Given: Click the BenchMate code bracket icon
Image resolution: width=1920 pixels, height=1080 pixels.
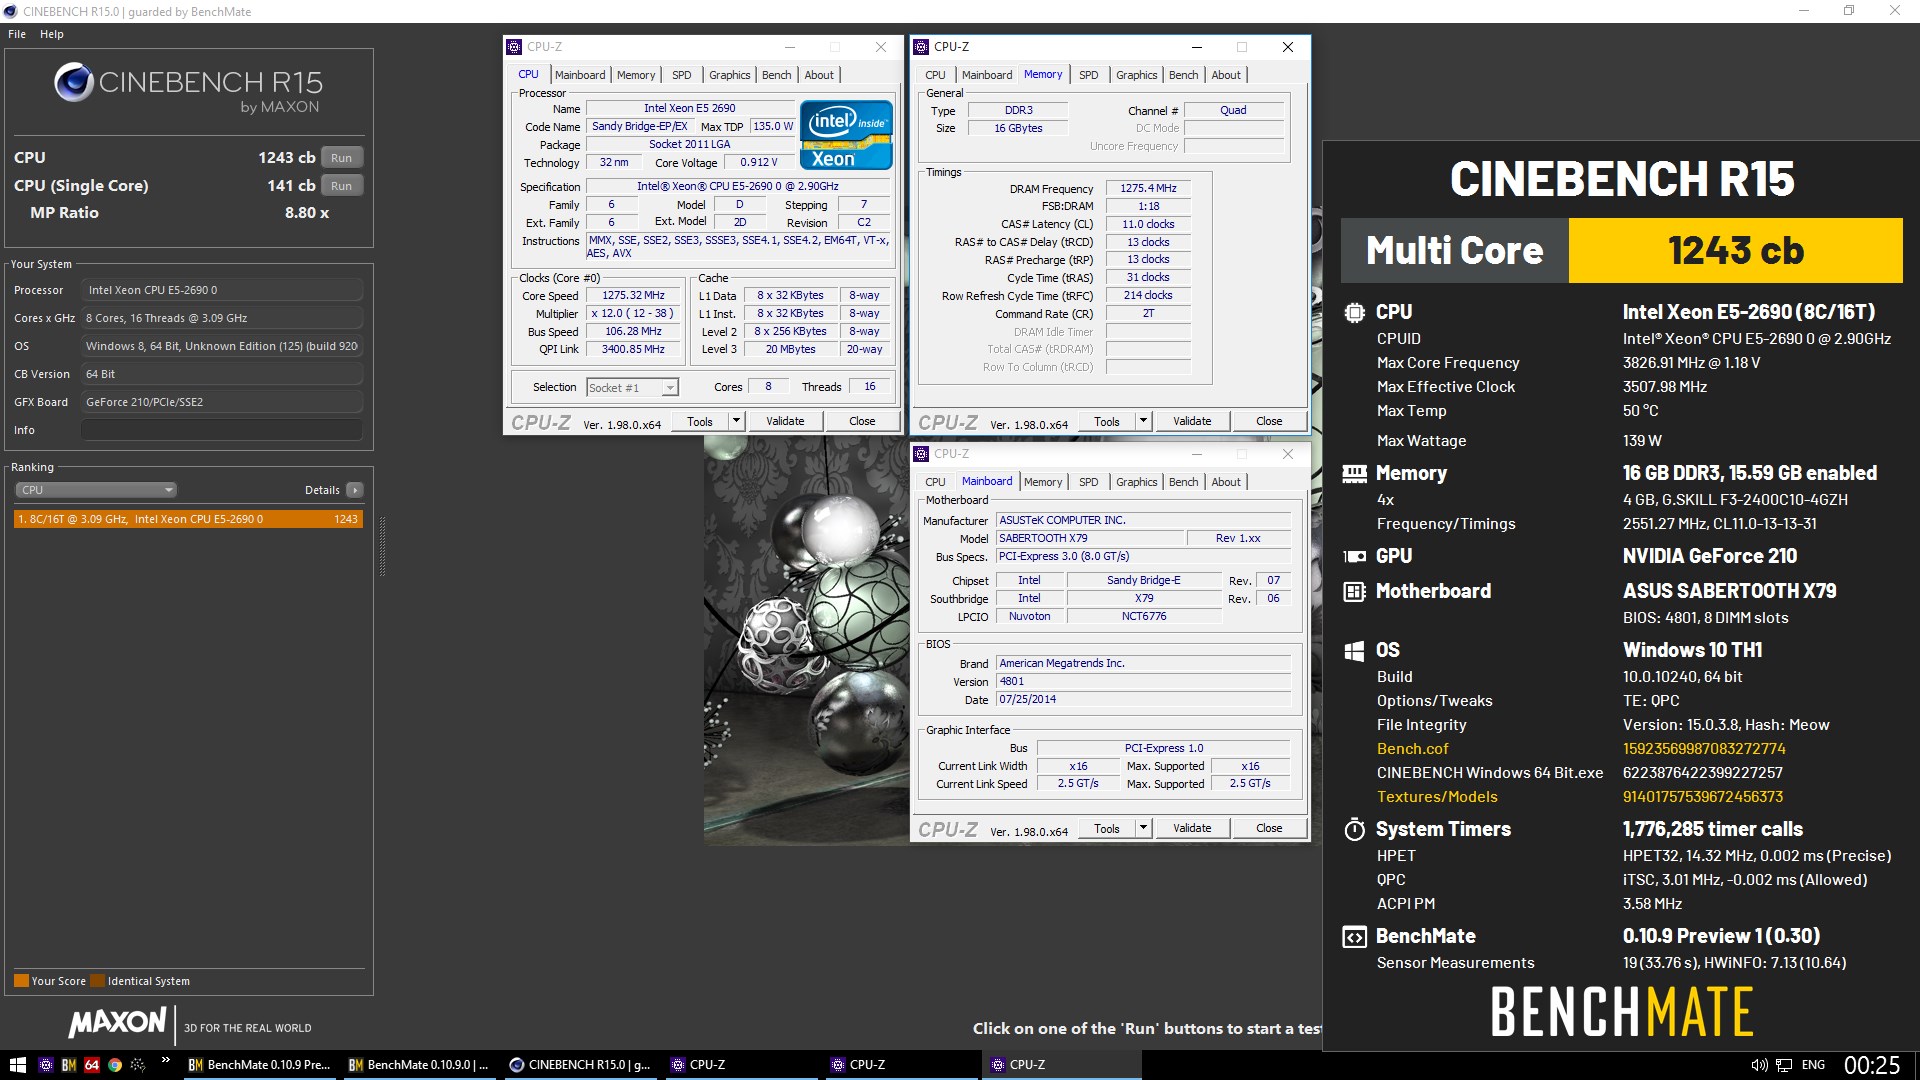Looking at the screenshot, I should point(1354,937).
